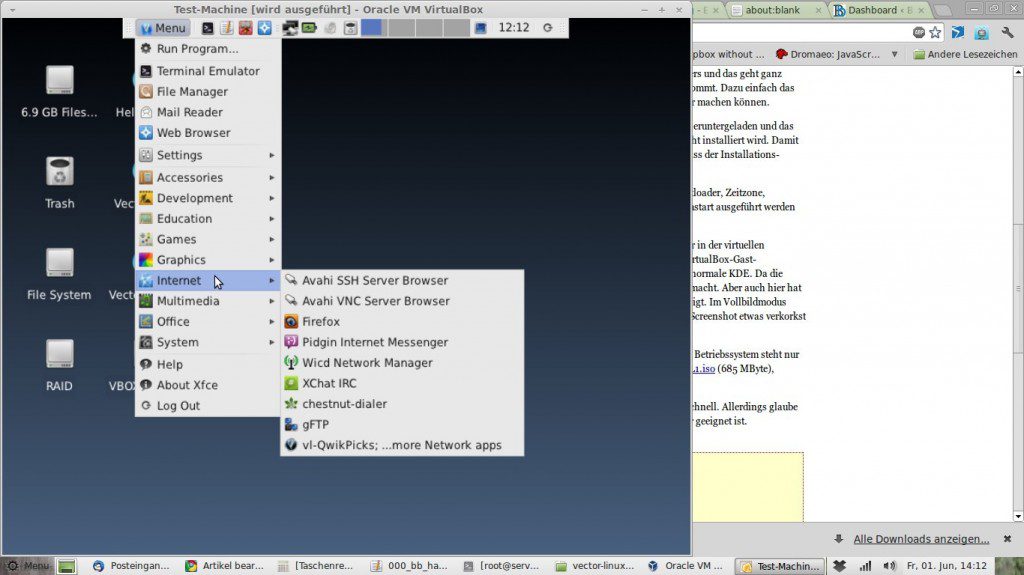This screenshot has height=575, width=1024.
Task: Expand the bookmarks overflow dropdown arrow
Action: coord(895,54)
